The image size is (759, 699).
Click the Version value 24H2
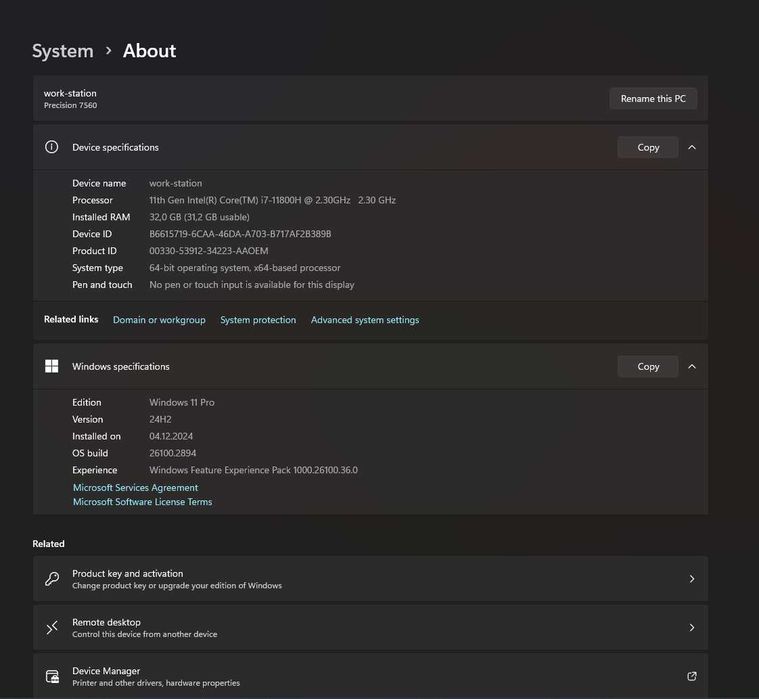pos(160,419)
